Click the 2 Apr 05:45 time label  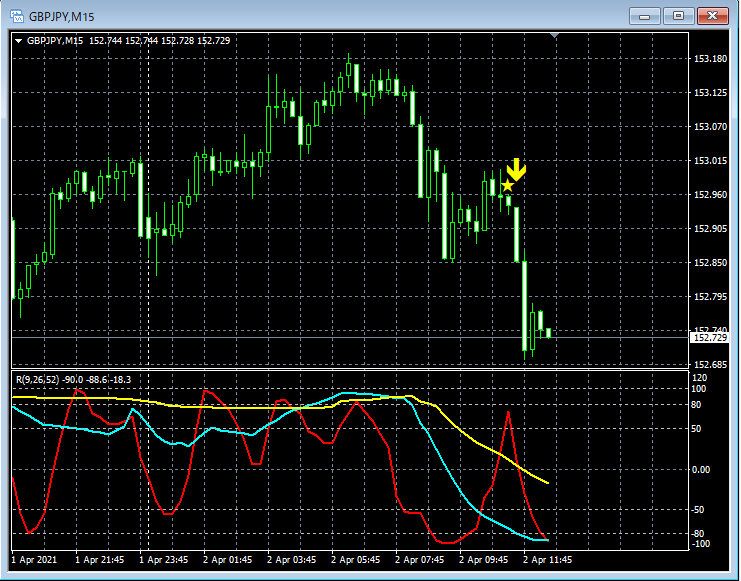[x=355, y=560]
